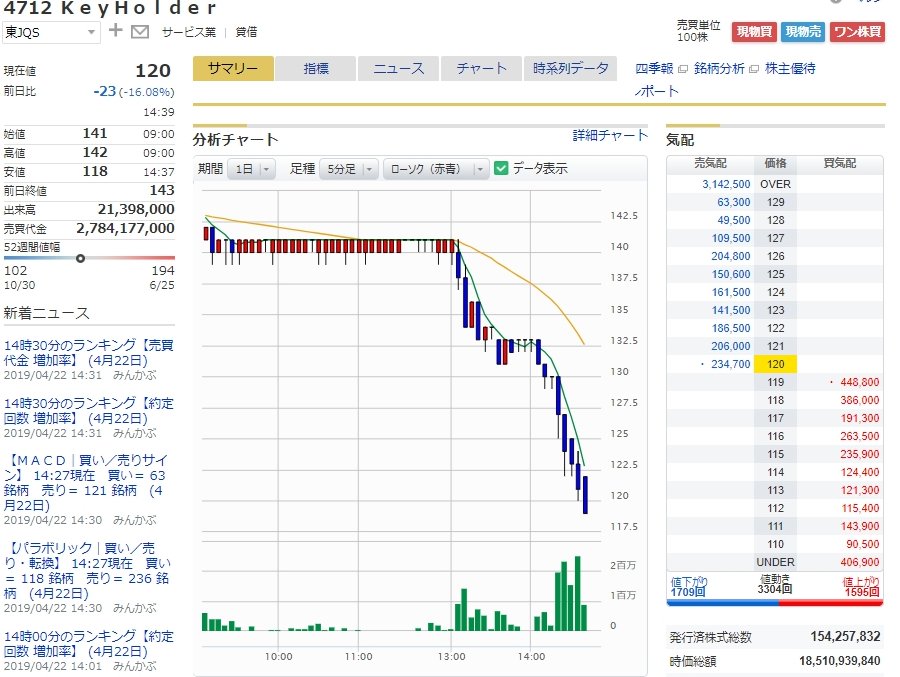The width and height of the screenshot is (900, 677).
Task: Click the 52週間値幅 range slider marker
Action: coord(80,258)
